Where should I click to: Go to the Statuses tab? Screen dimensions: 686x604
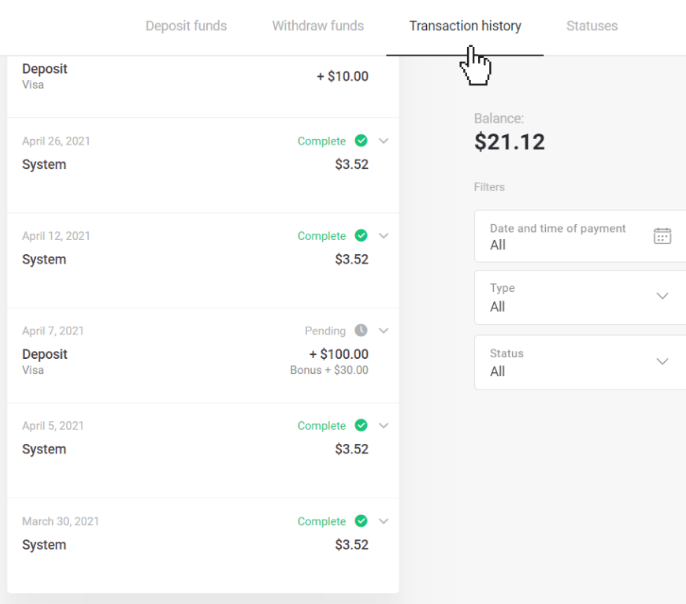coord(592,26)
